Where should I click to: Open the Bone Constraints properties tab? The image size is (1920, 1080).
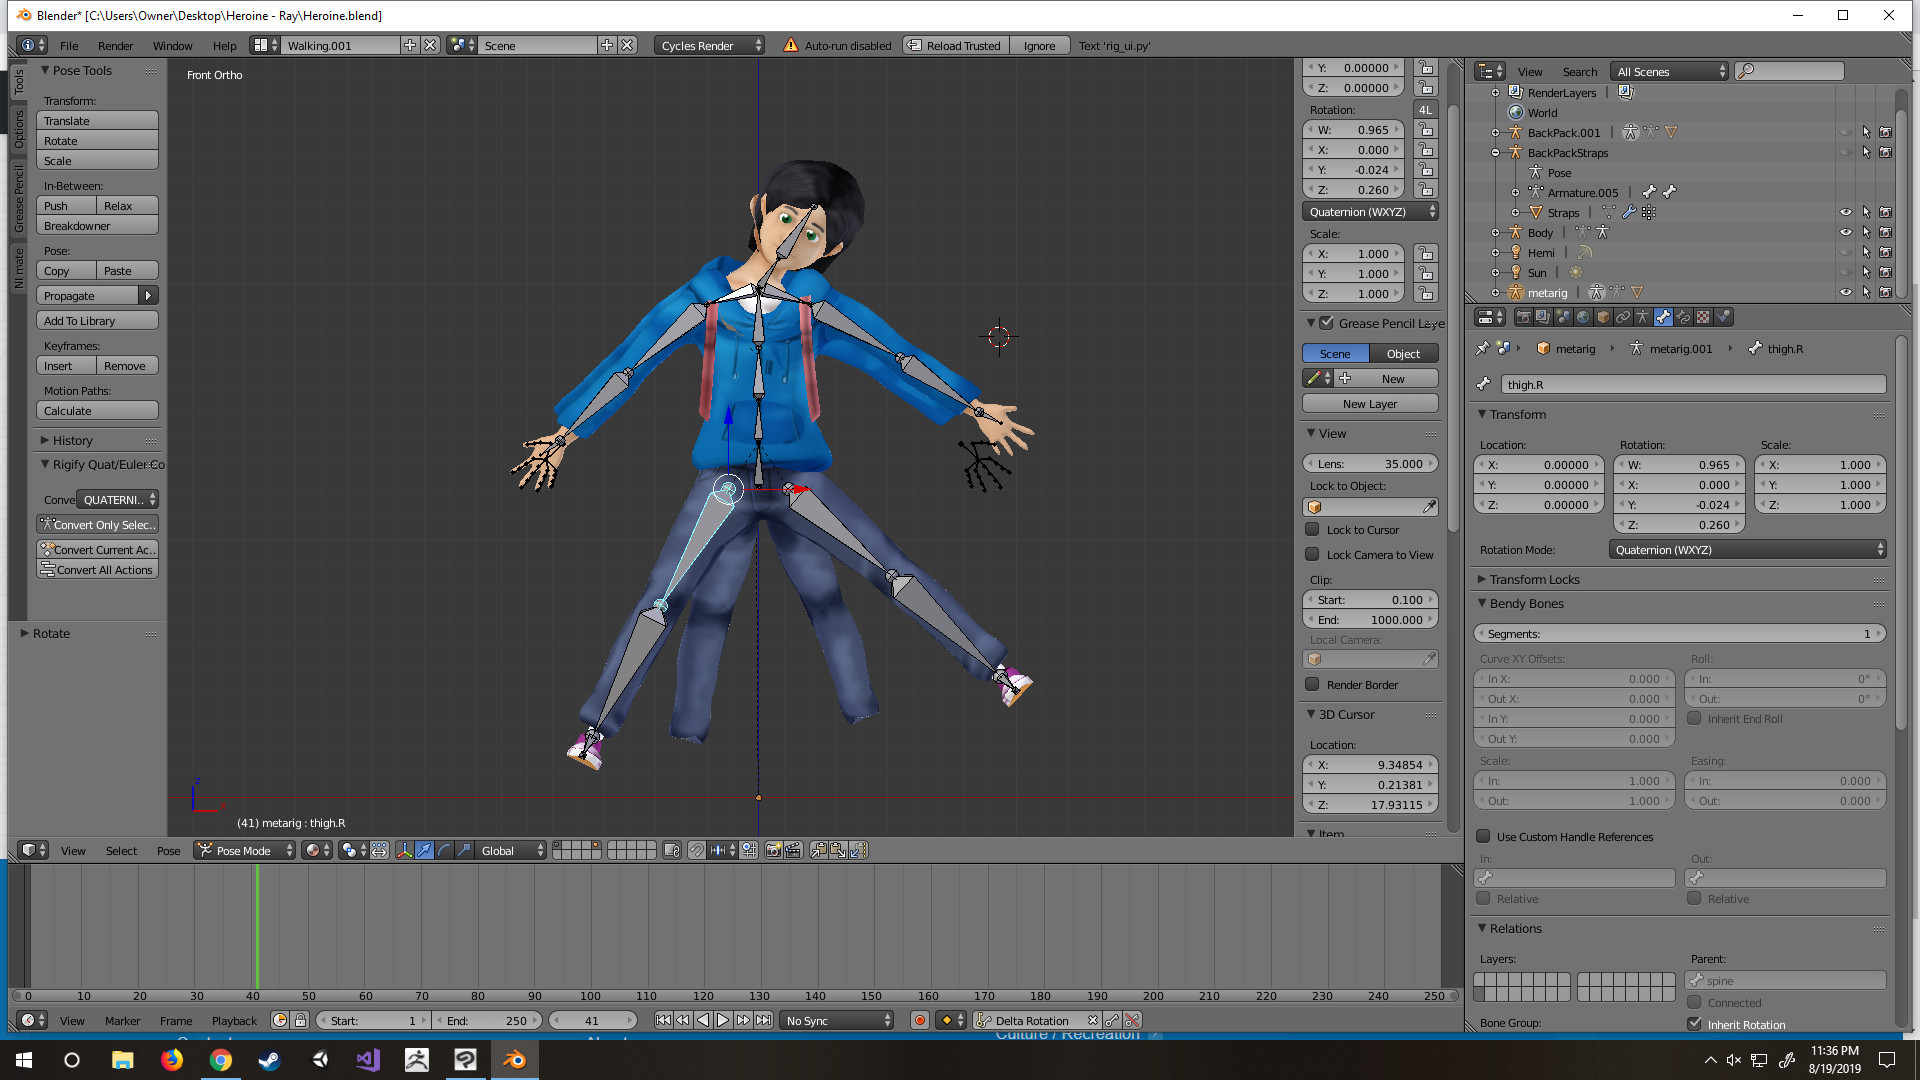[1683, 318]
